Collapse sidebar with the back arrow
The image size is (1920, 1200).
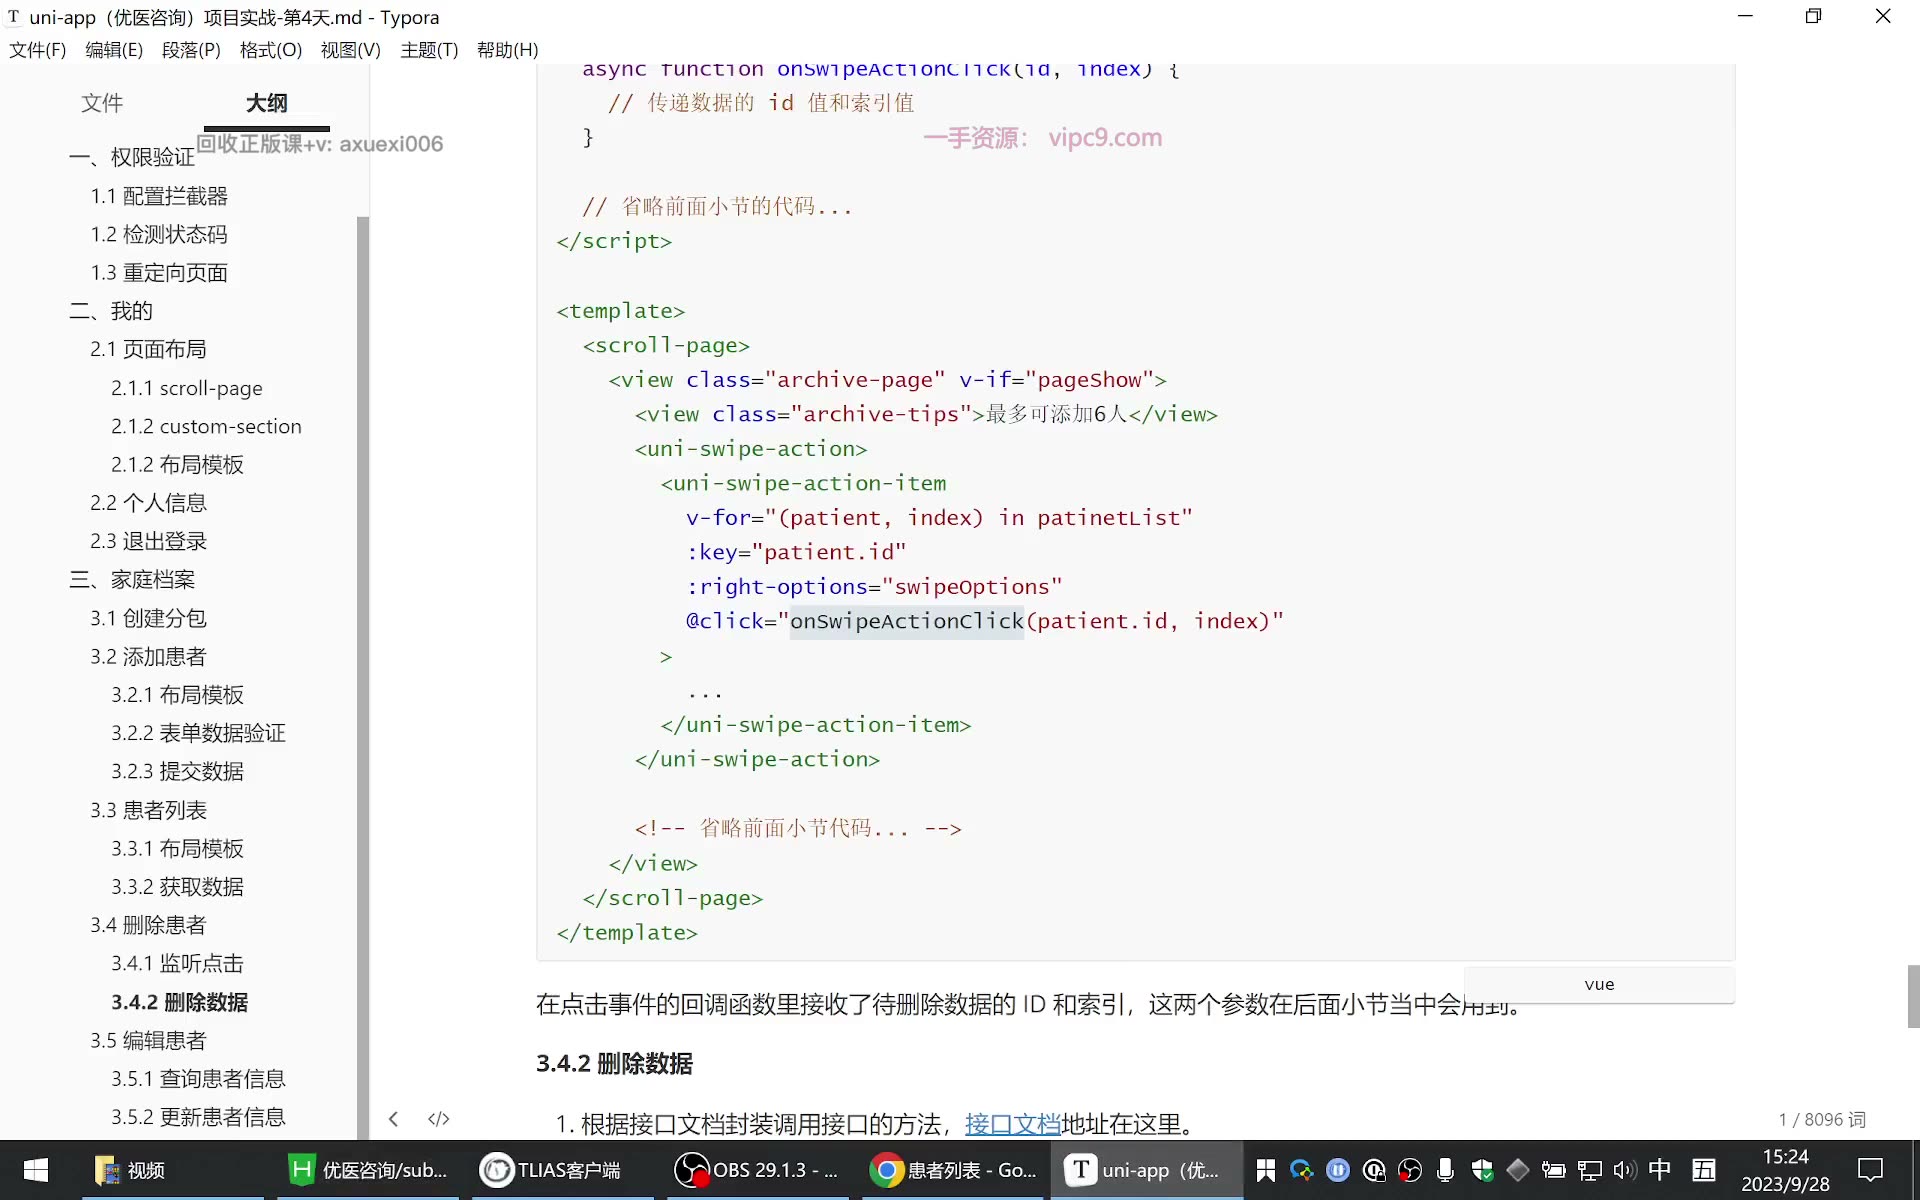(393, 1118)
